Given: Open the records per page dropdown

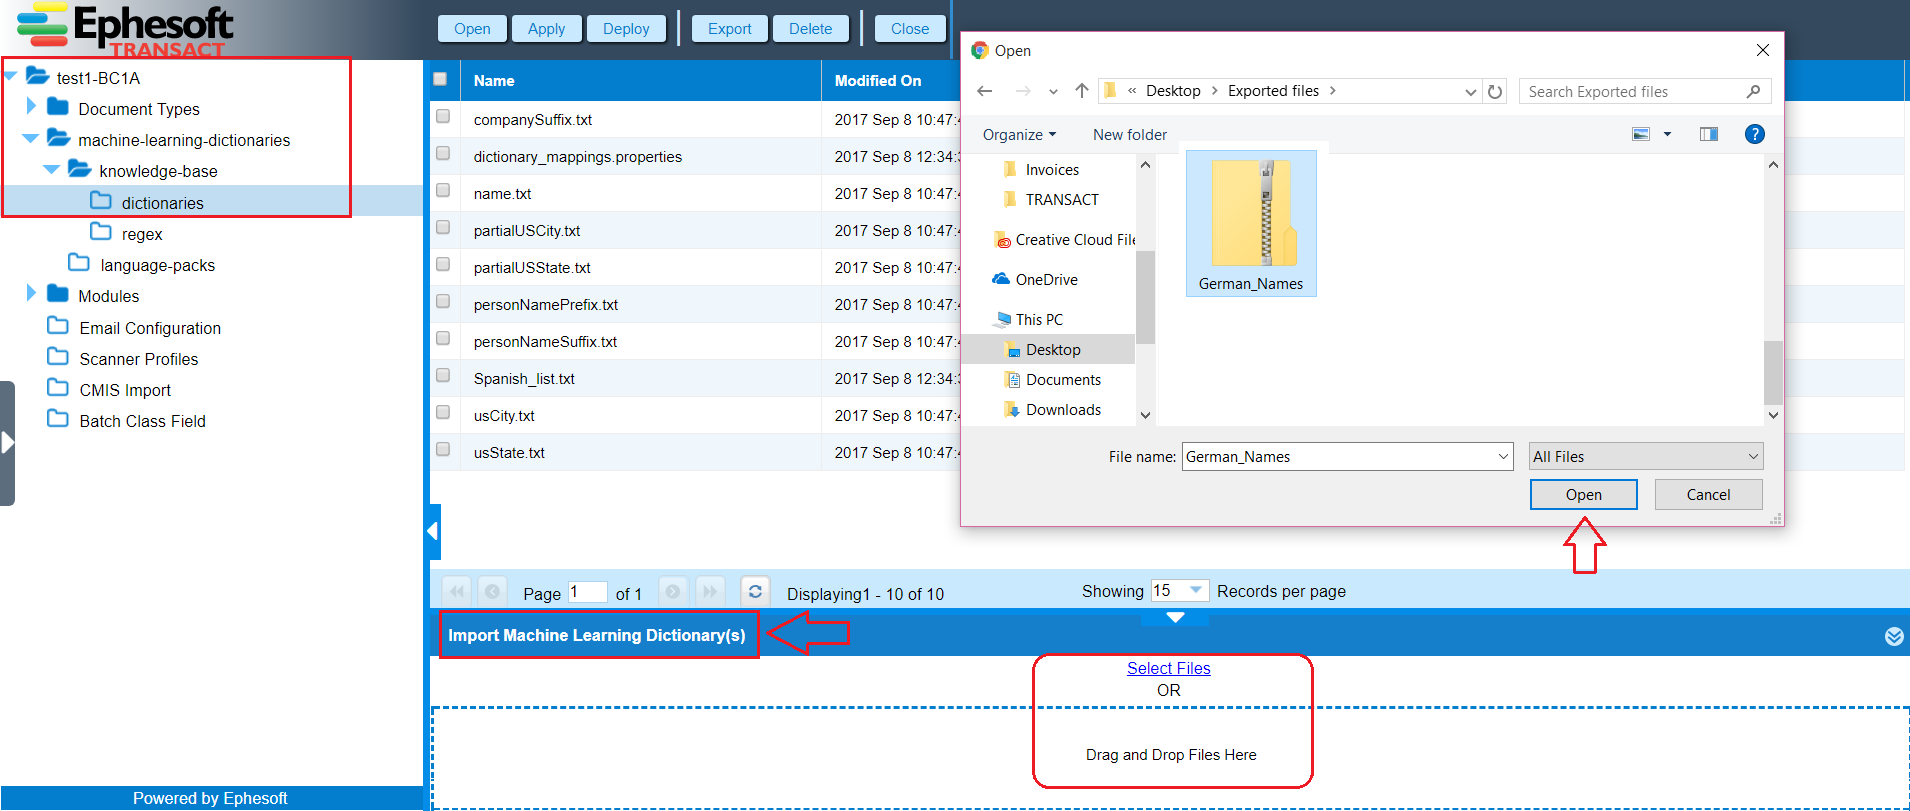Looking at the screenshot, I should coord(1195,590).
